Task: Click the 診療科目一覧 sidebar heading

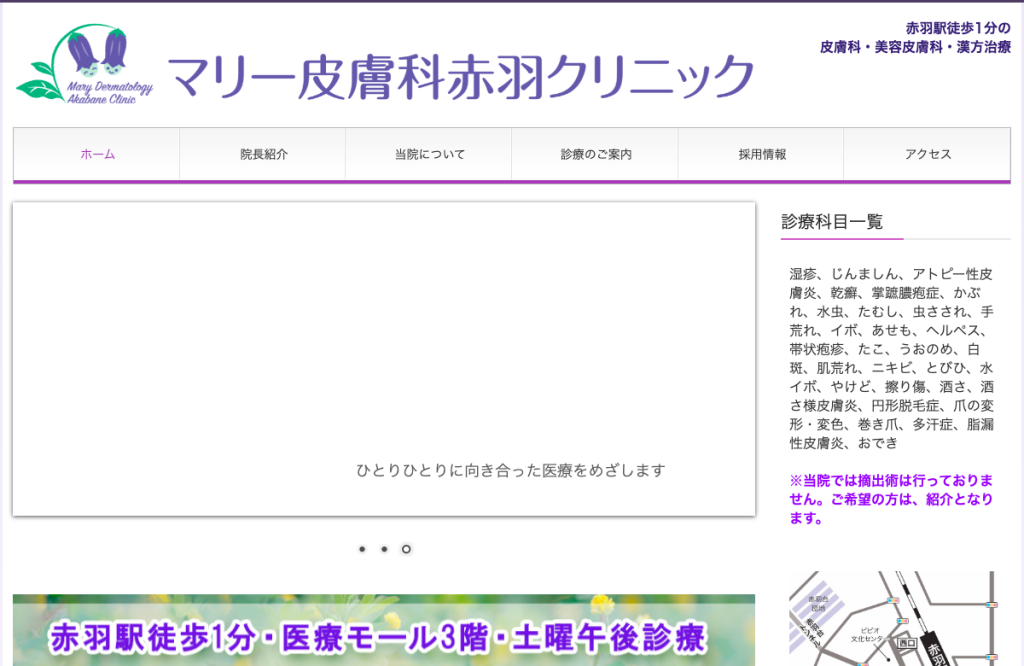Action: click(x=832, y=222)
